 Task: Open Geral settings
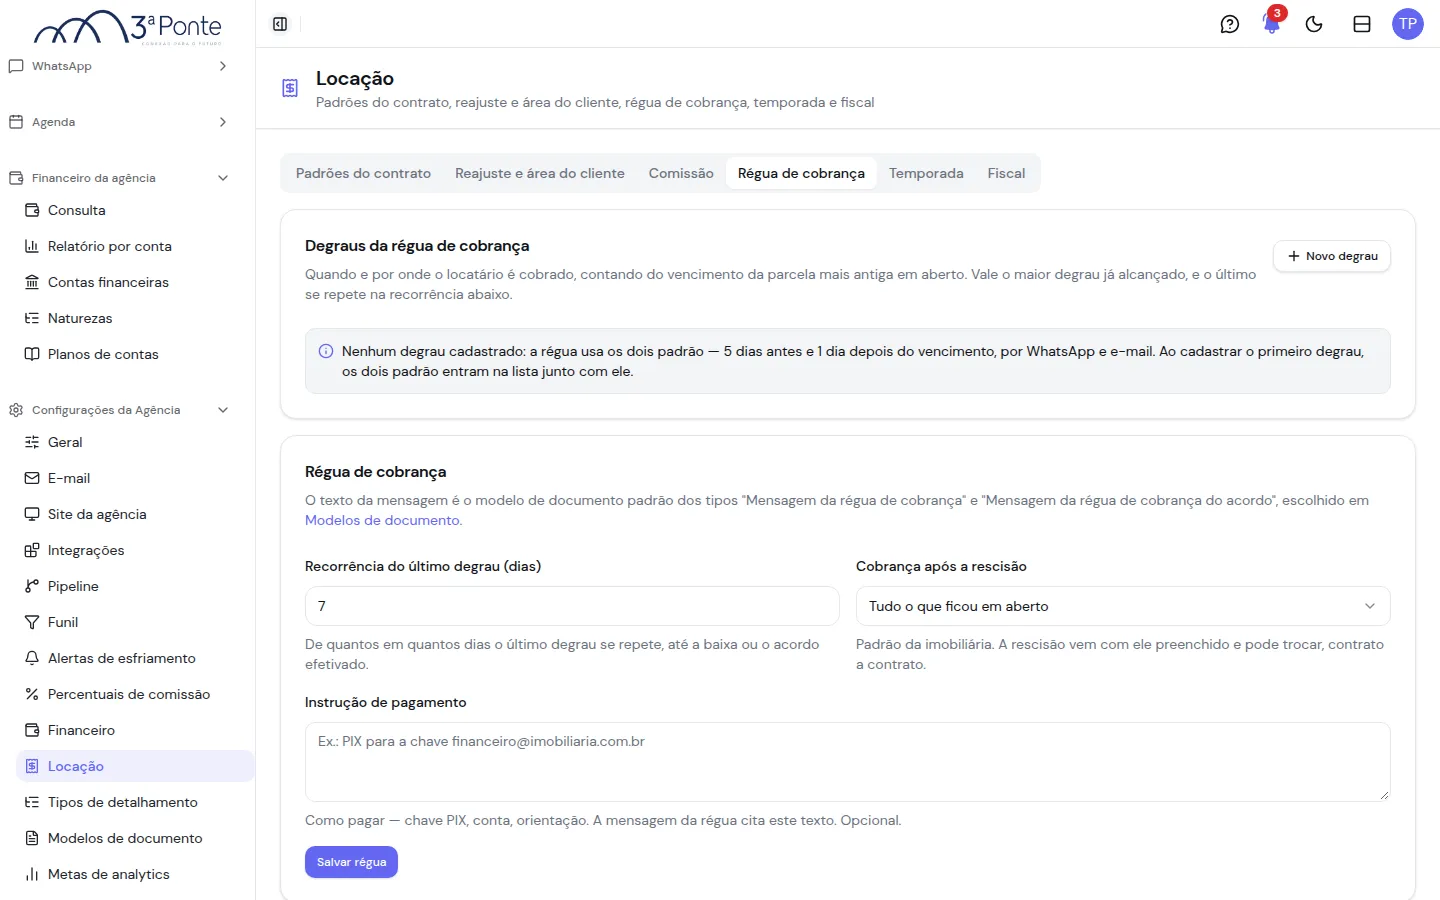(x=136, y=442)
